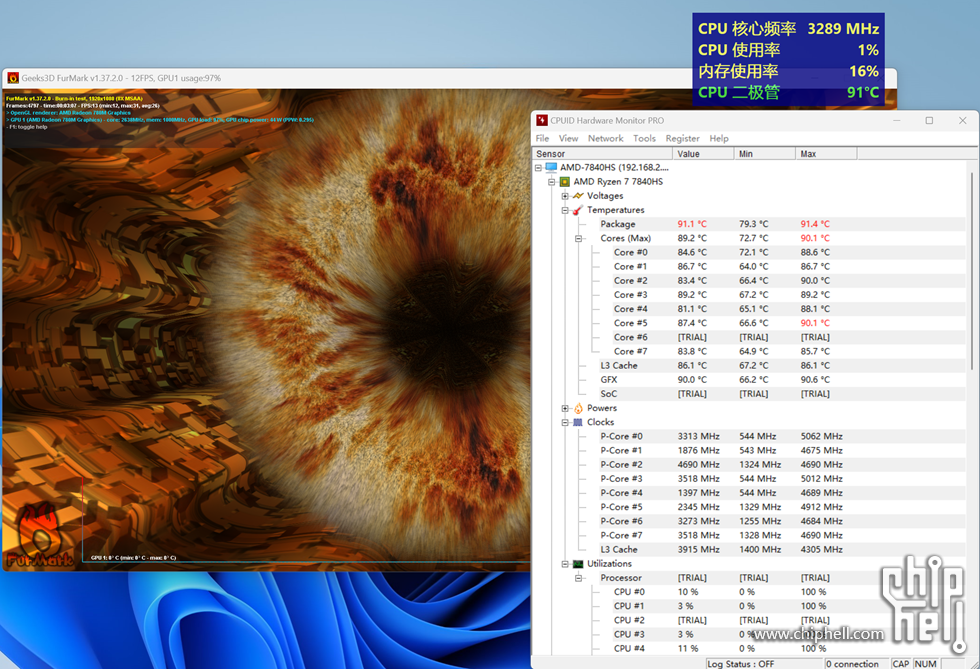Select the GFX temperature row
This screenshot has width=980, height=669.
(x=749, y=380)
